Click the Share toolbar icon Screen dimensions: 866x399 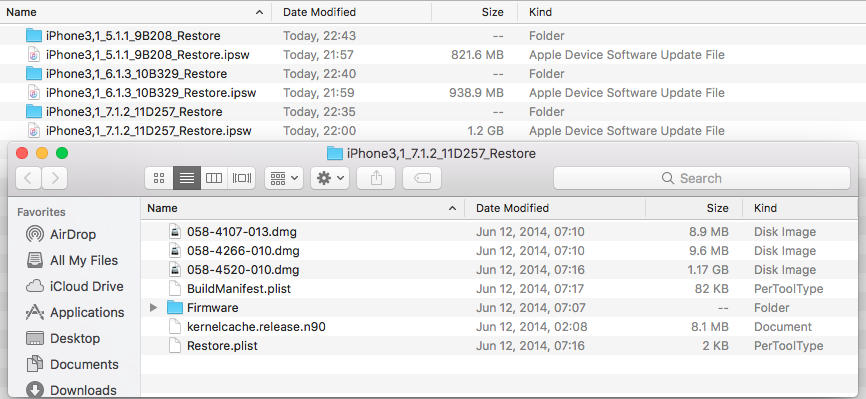[x=376, y=178]
